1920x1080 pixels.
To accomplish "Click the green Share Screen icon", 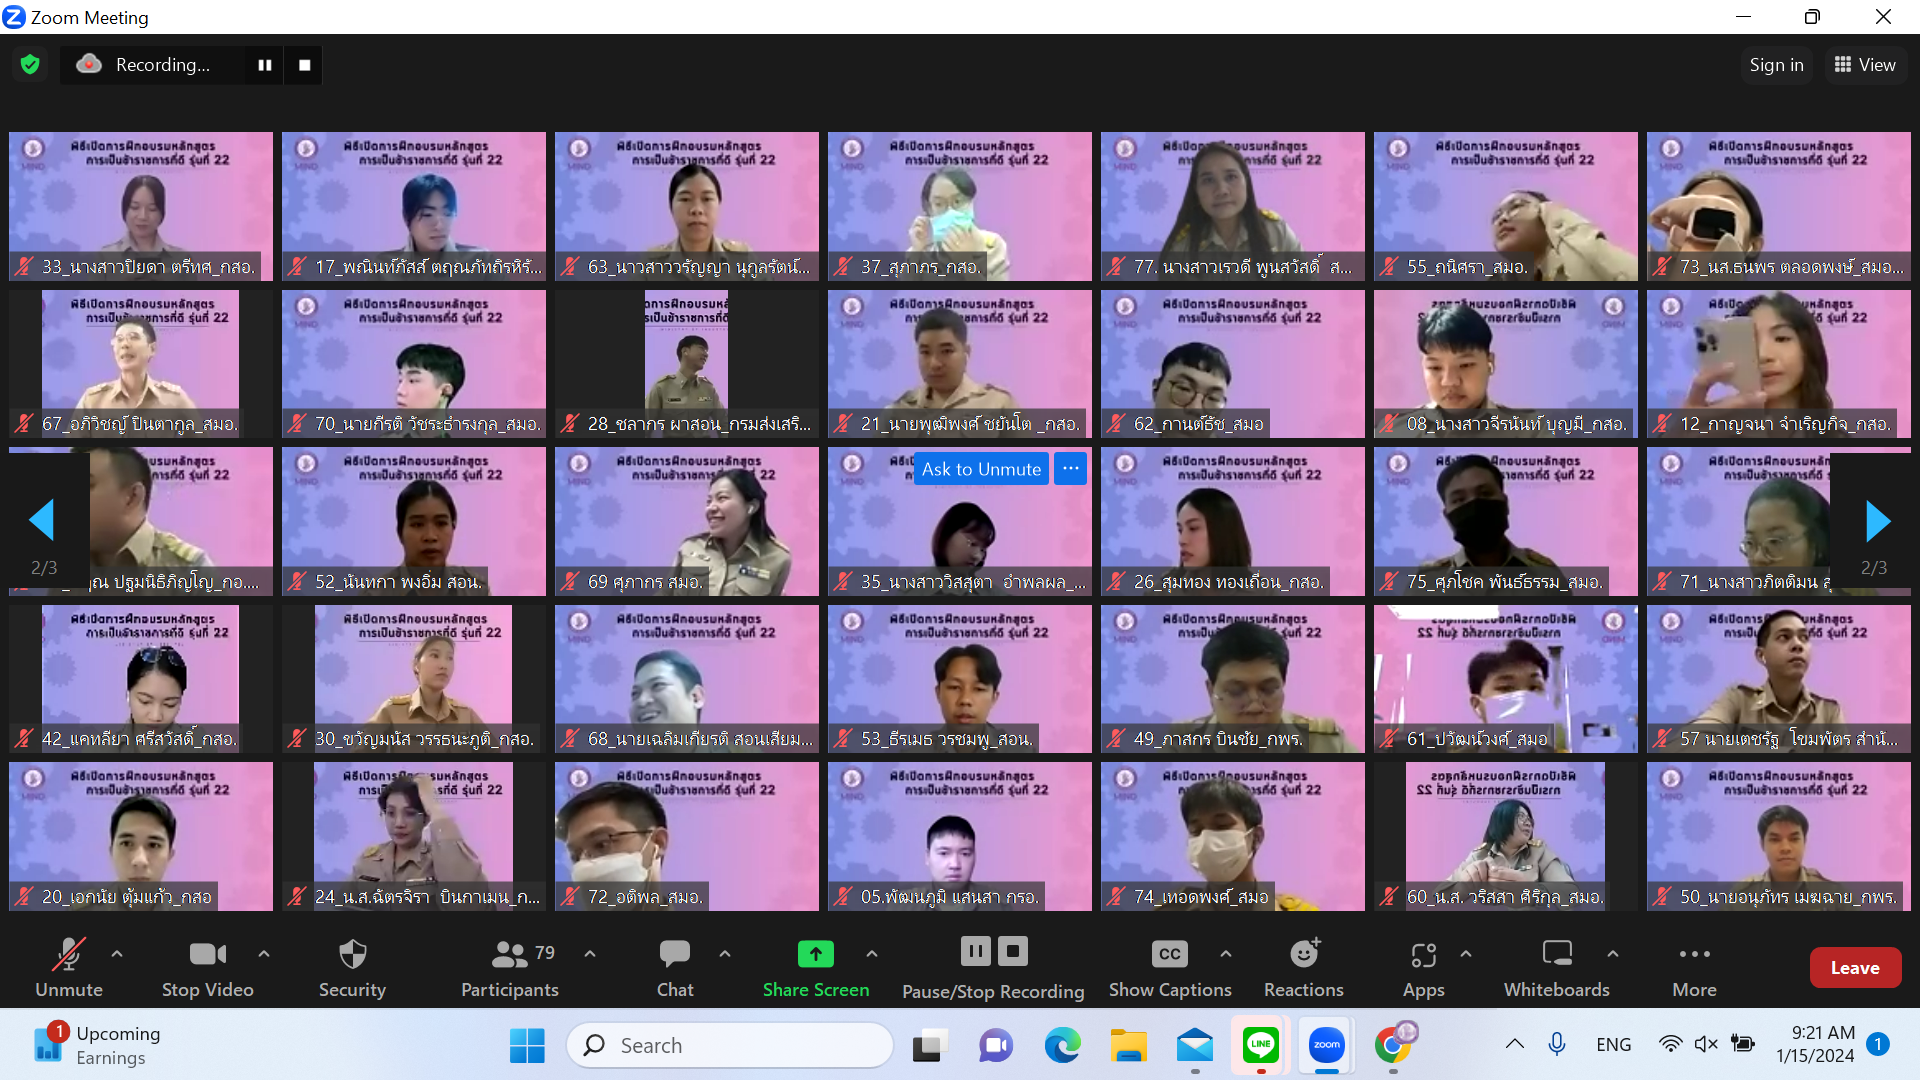I will coord(815,954).
